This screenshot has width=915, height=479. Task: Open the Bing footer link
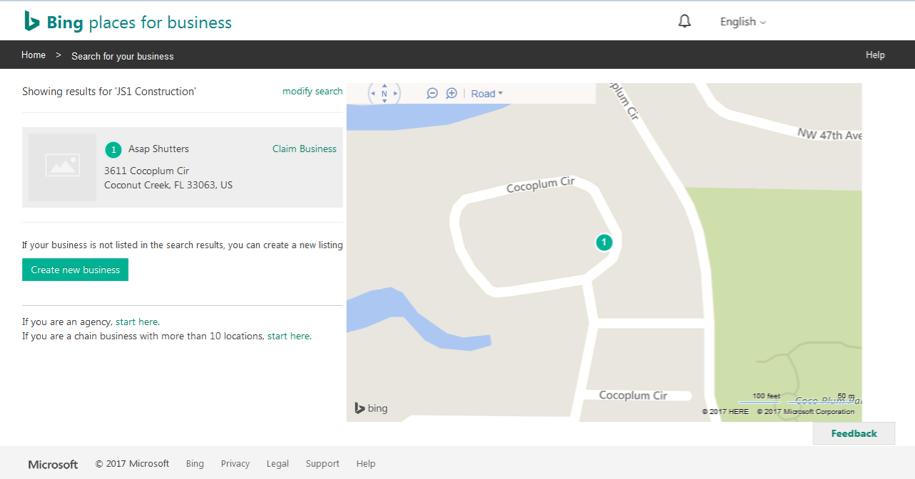click(195, 464)
